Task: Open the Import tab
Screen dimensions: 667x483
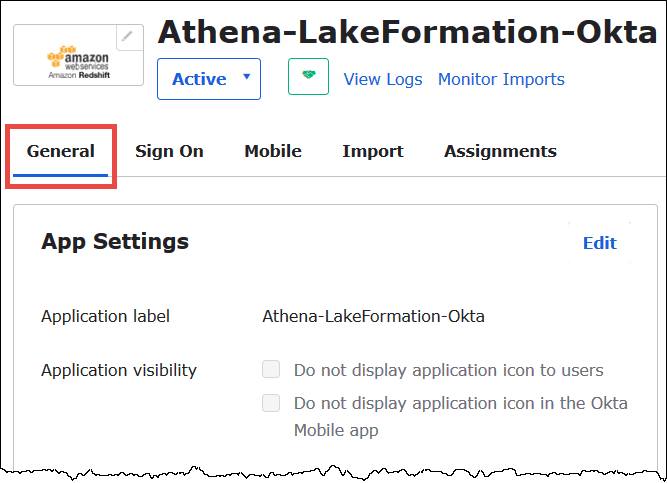Action: point(372,152)
